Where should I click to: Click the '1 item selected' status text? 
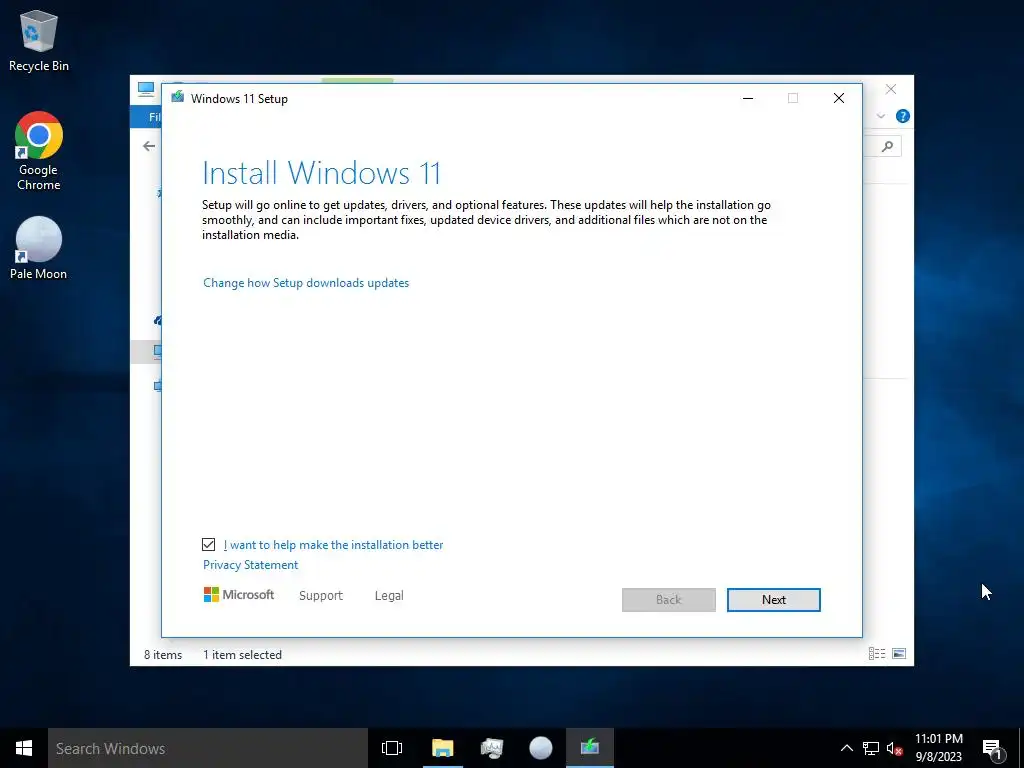pos(242,654)
